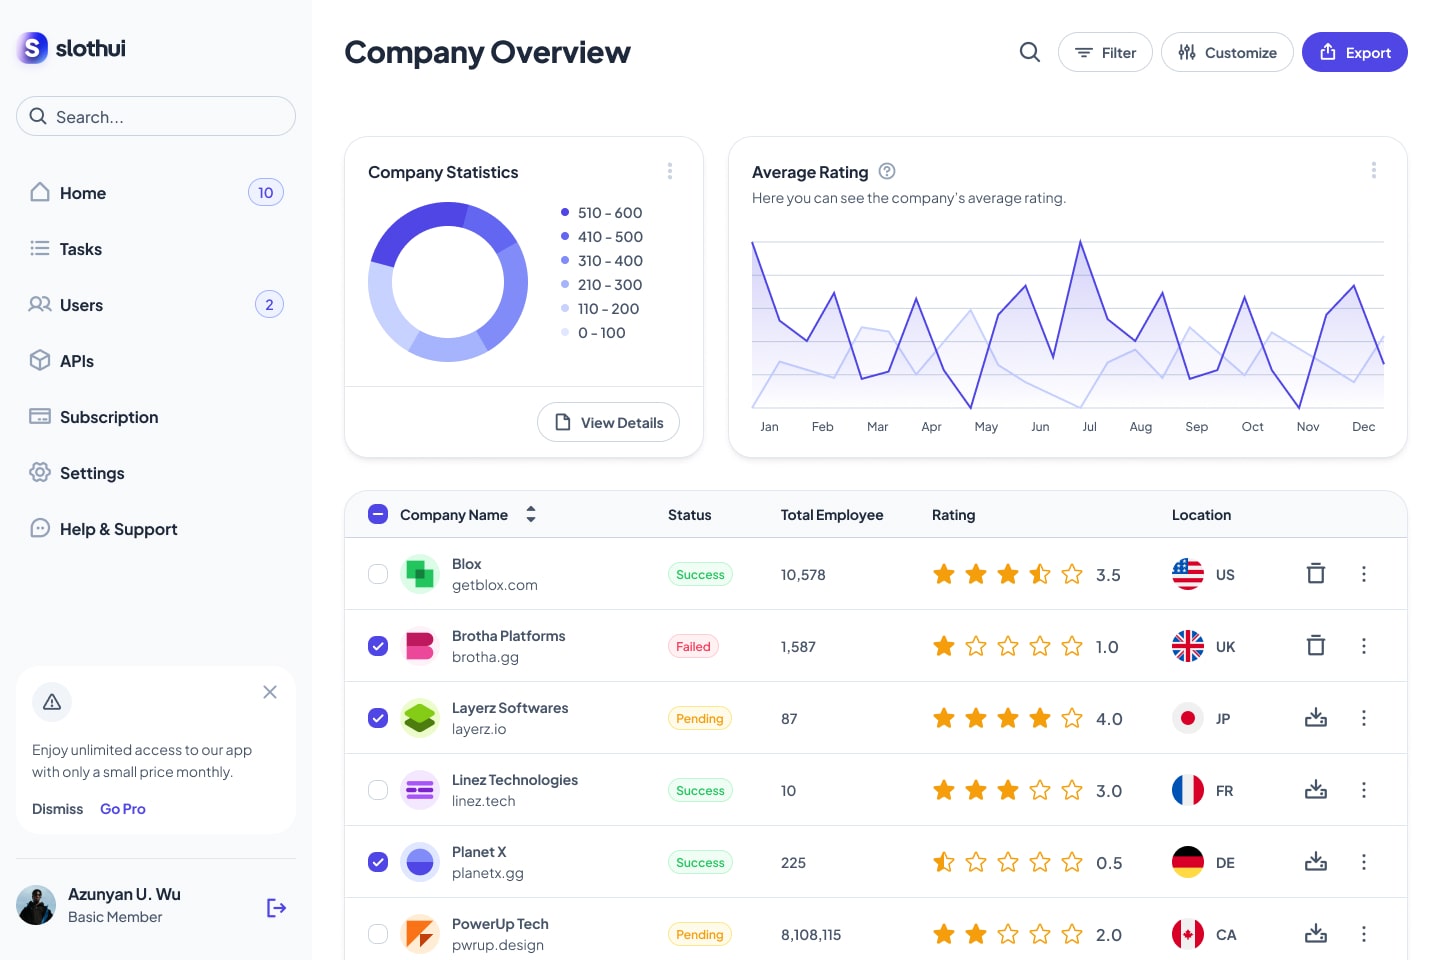Click the search magnifier icon in header
The image size is (1440, 960).
[x=1029, y=52]
